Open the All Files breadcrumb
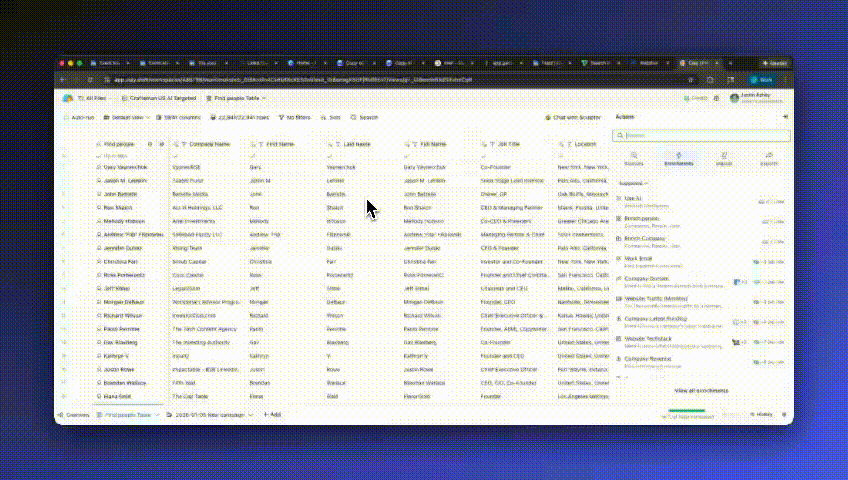Image resolution: width=848 pixels, height=480 pixels. [x=95, y=98]
